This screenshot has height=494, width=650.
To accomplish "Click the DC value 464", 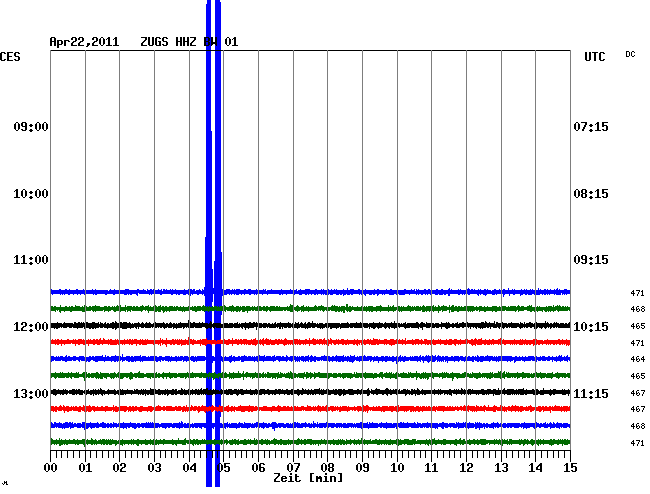I will (x=638, y=359).
